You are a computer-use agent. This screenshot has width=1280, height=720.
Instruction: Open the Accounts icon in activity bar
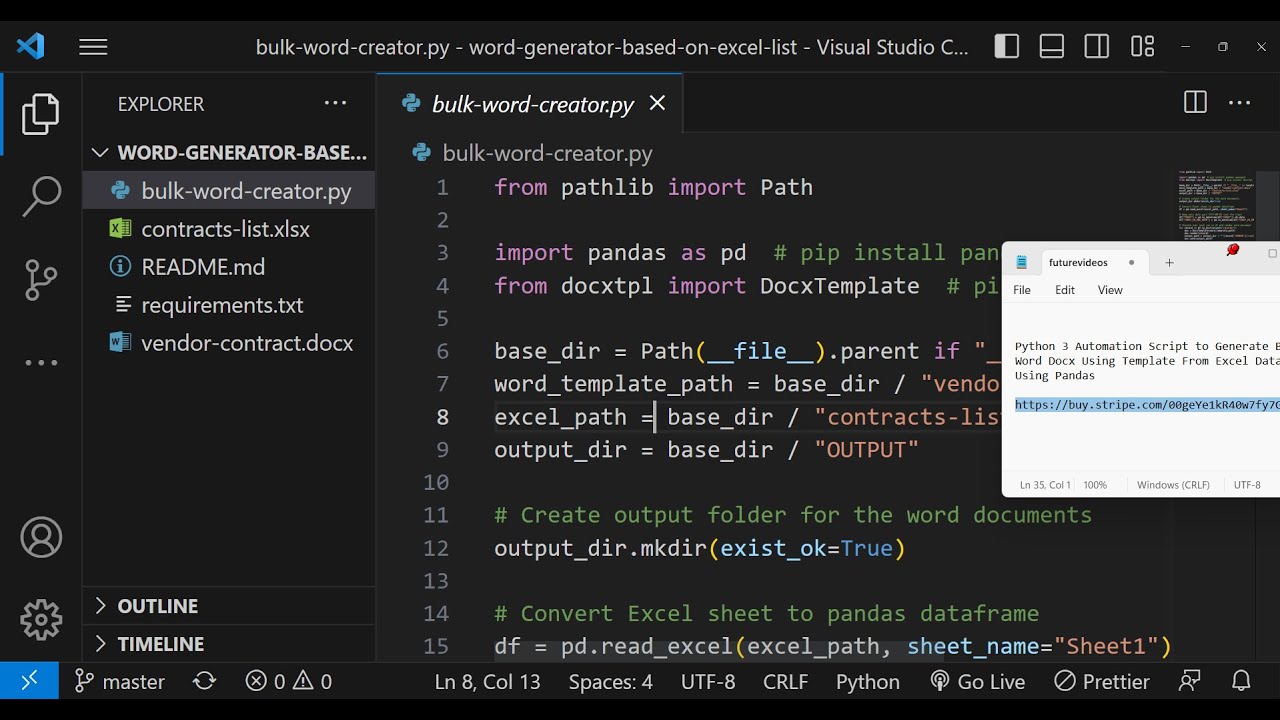(41, 538)
